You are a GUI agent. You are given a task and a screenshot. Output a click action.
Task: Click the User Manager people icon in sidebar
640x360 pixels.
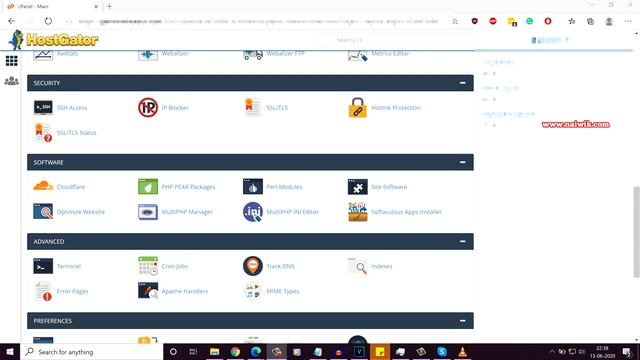coord(11,80)
